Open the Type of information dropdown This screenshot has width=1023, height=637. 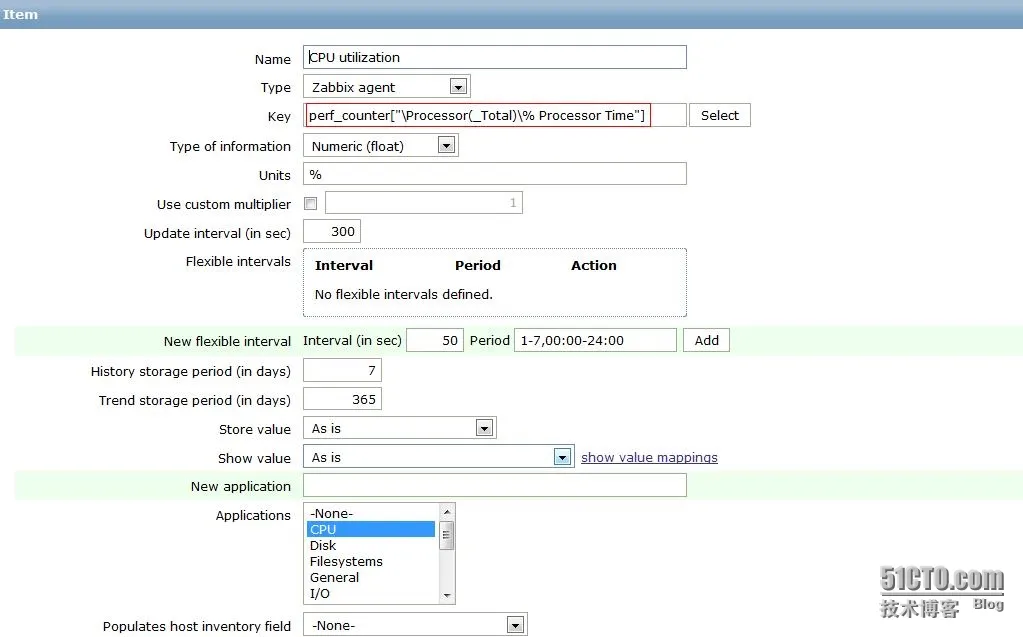(381, 146)
